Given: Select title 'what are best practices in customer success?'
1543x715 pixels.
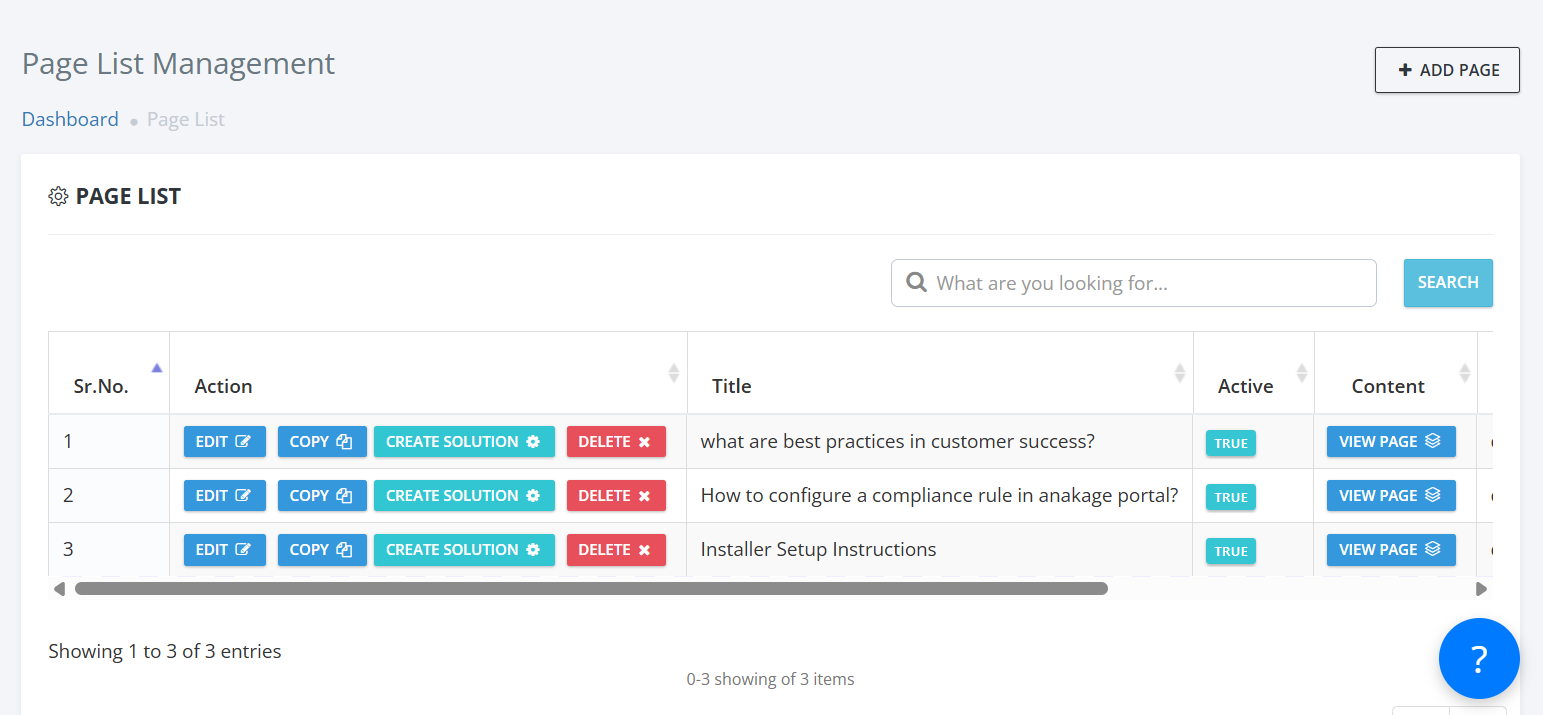Looking at the screenshot, I should pos(897,441).
